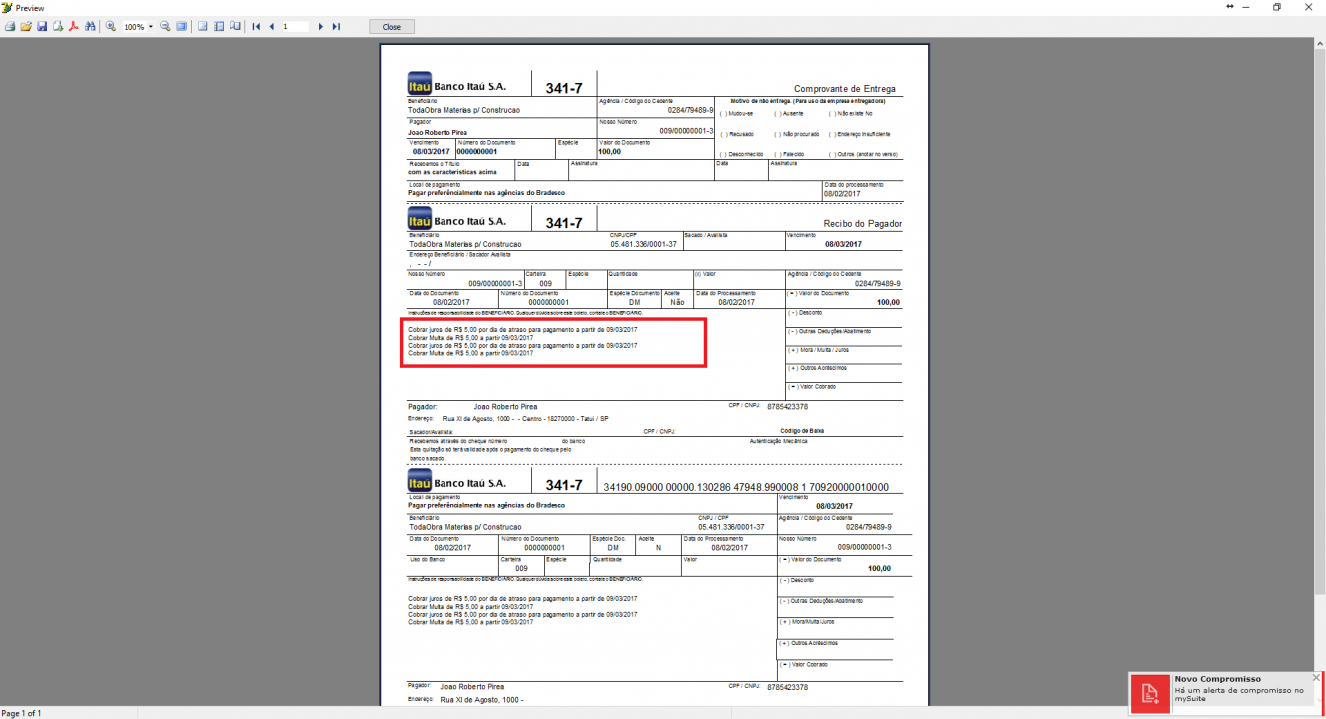Screen dimensions: 1326x719
Task: Open a saved report file
Action: click(26, 26)
